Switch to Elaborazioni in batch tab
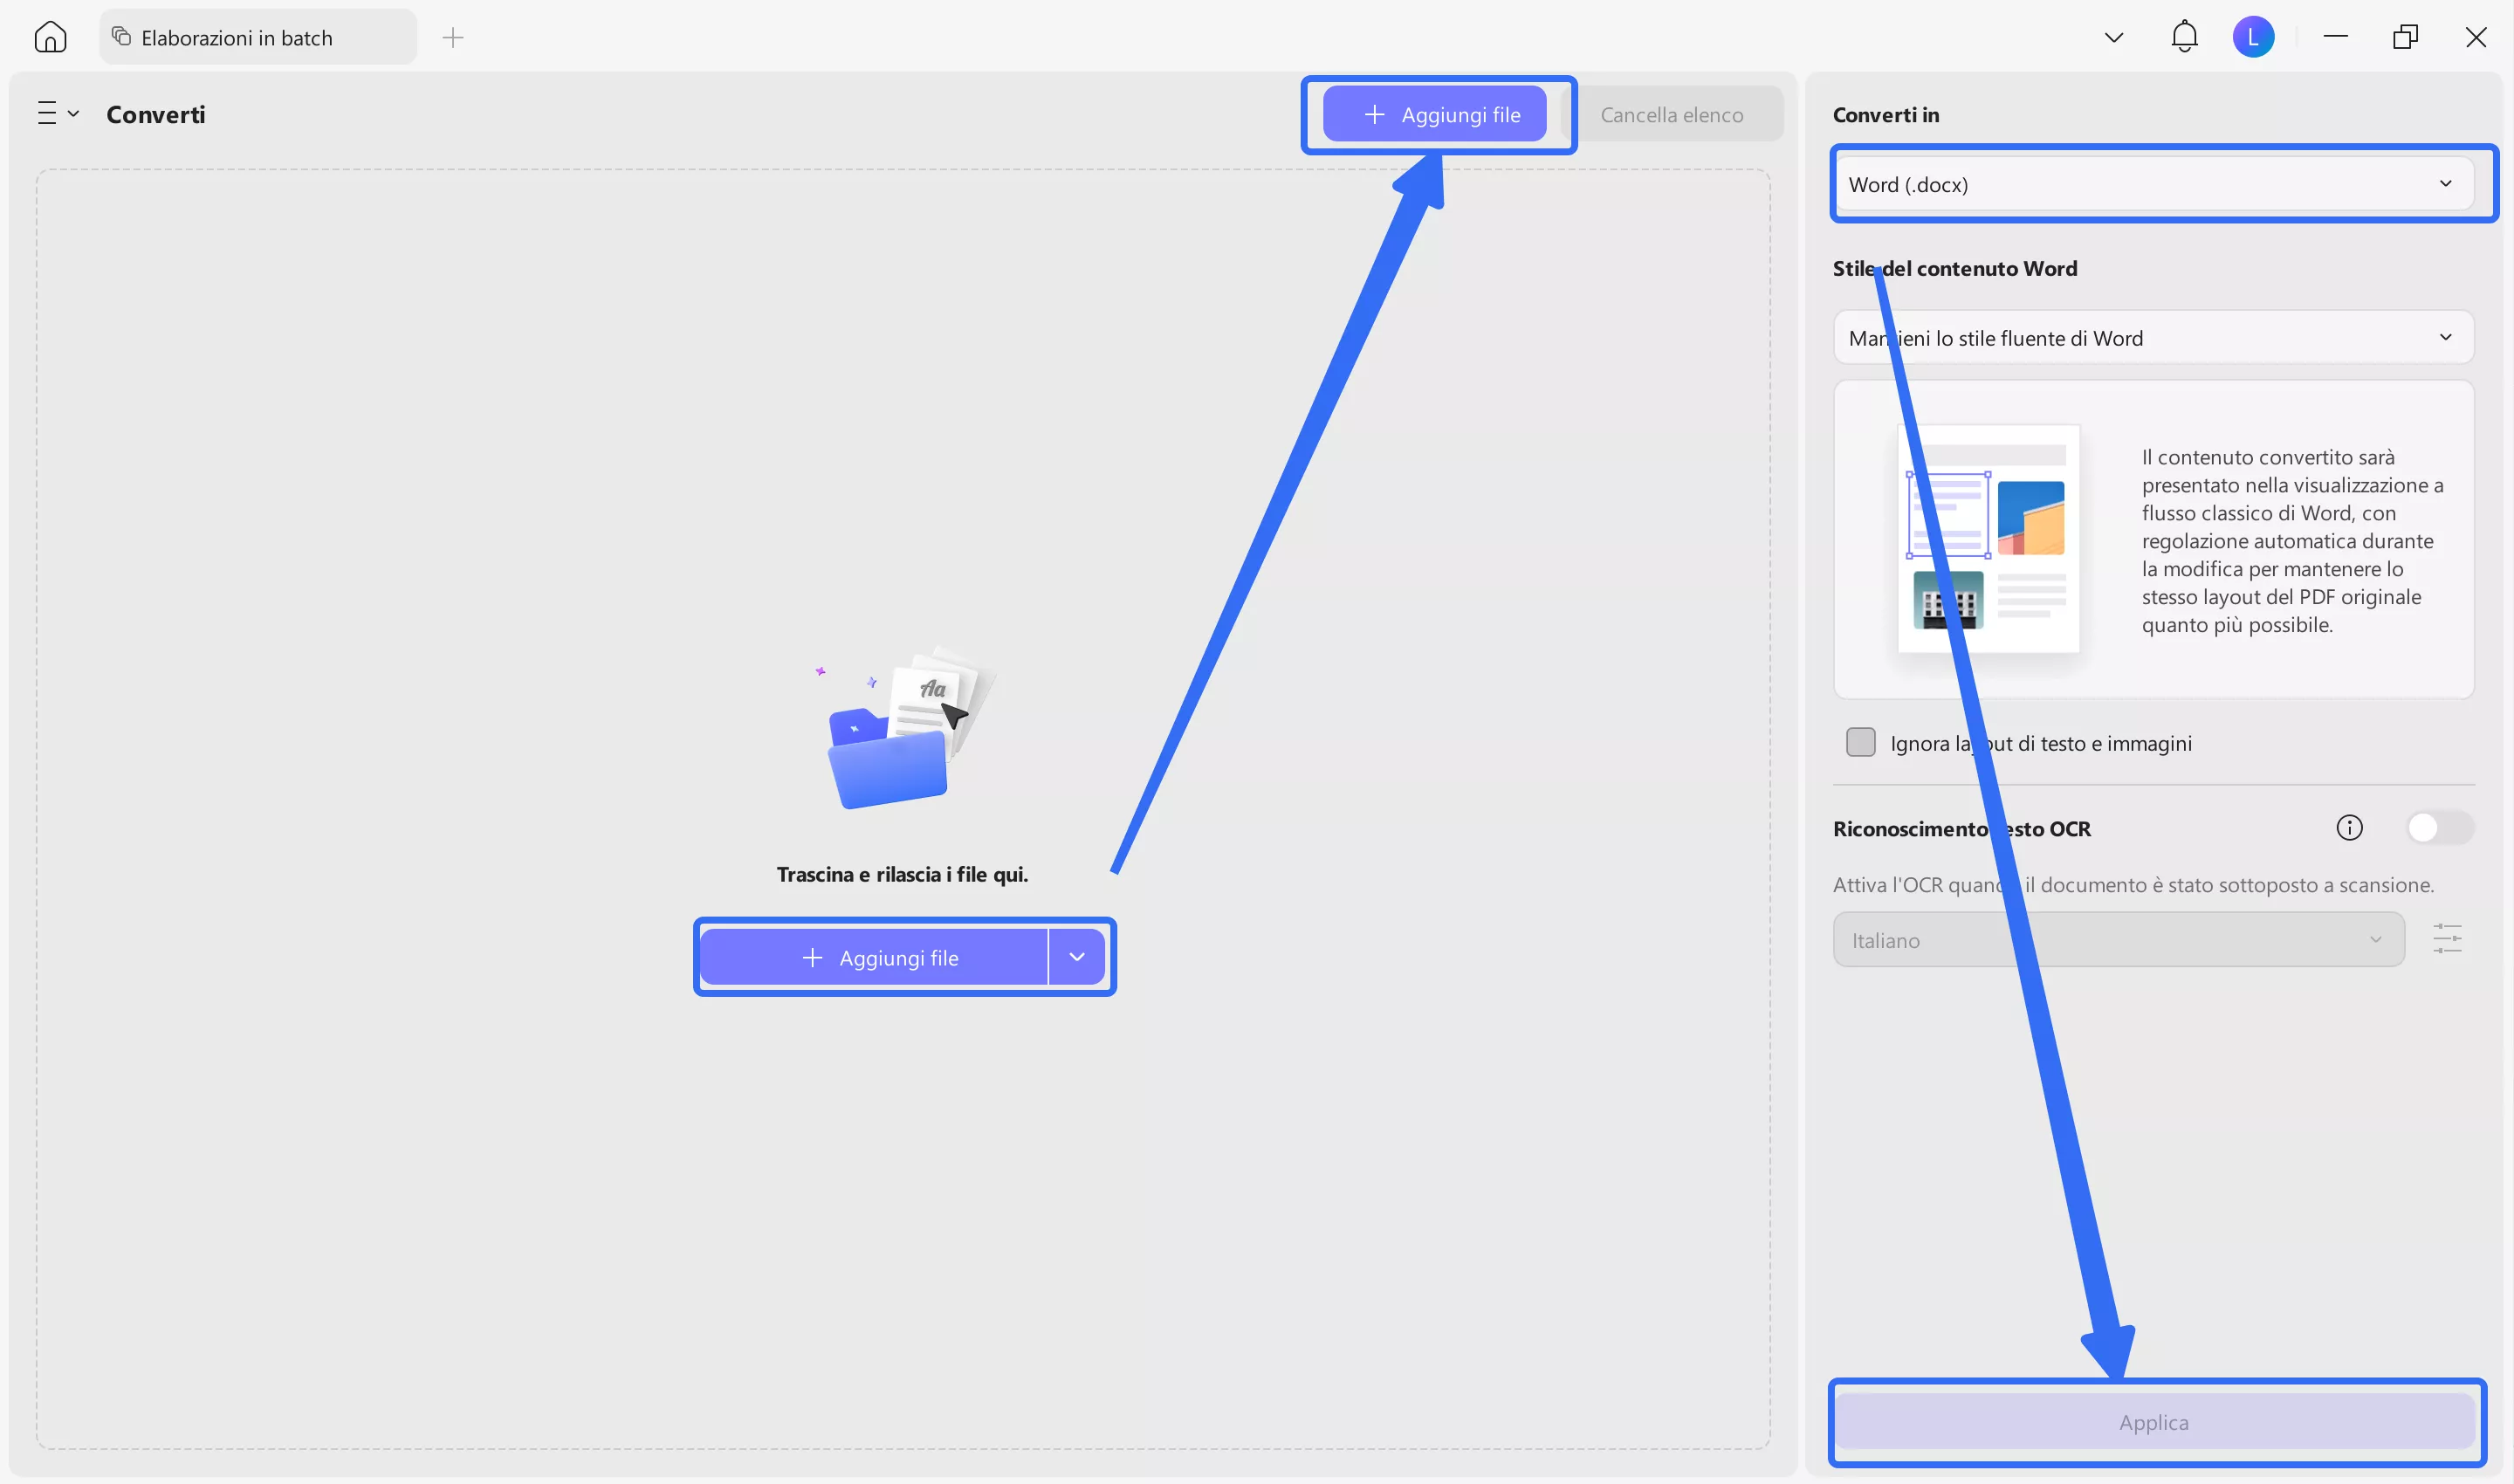 pyautogui.click(x=238, y=38)
